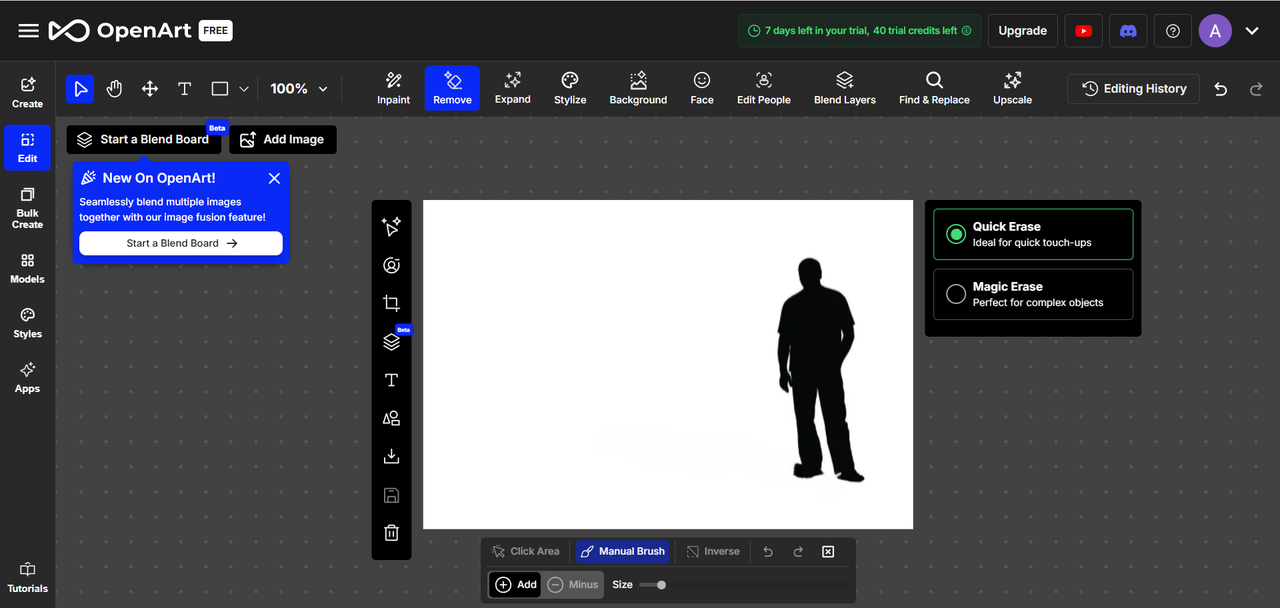Click Start a Blend Board arrow link
This screenshot has height=608, width=1280.
pos(181,243)
